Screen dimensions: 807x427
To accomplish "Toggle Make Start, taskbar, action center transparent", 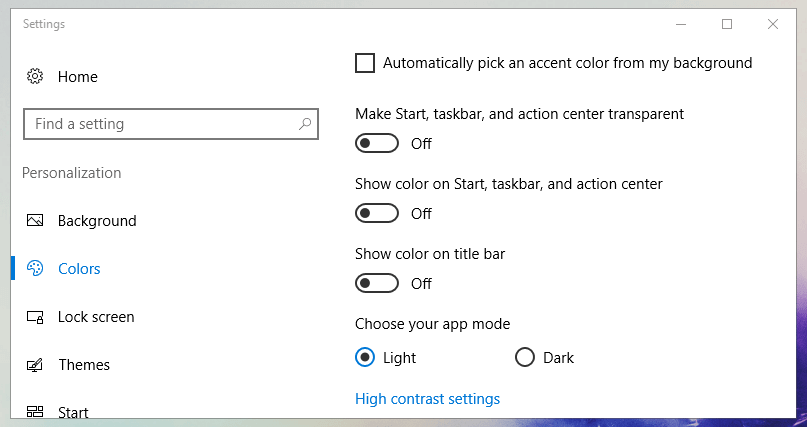I will [377, 144].
